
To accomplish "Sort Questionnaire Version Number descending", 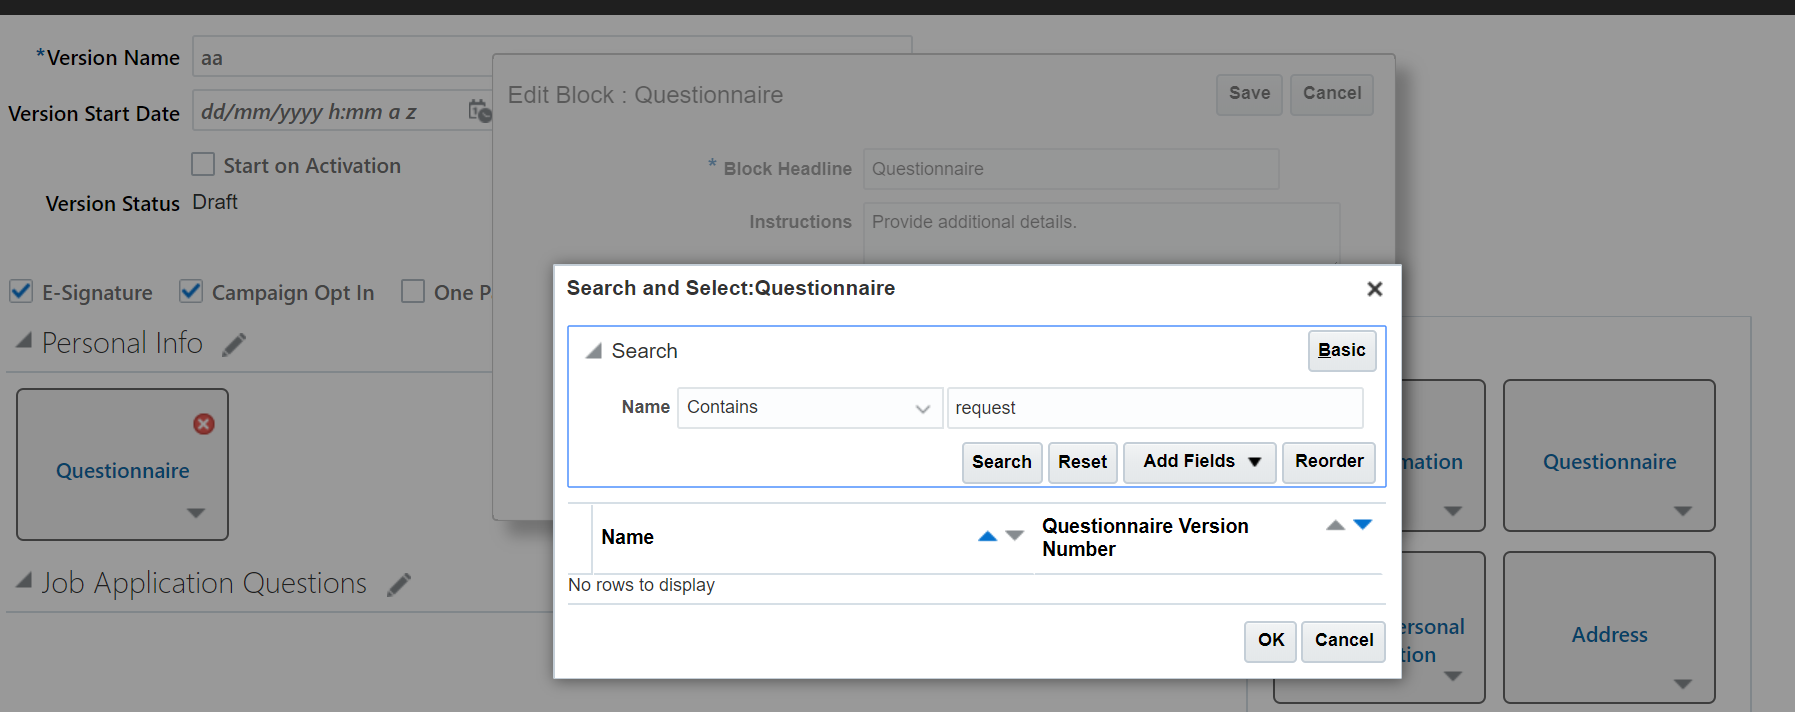I will 1362,525.
